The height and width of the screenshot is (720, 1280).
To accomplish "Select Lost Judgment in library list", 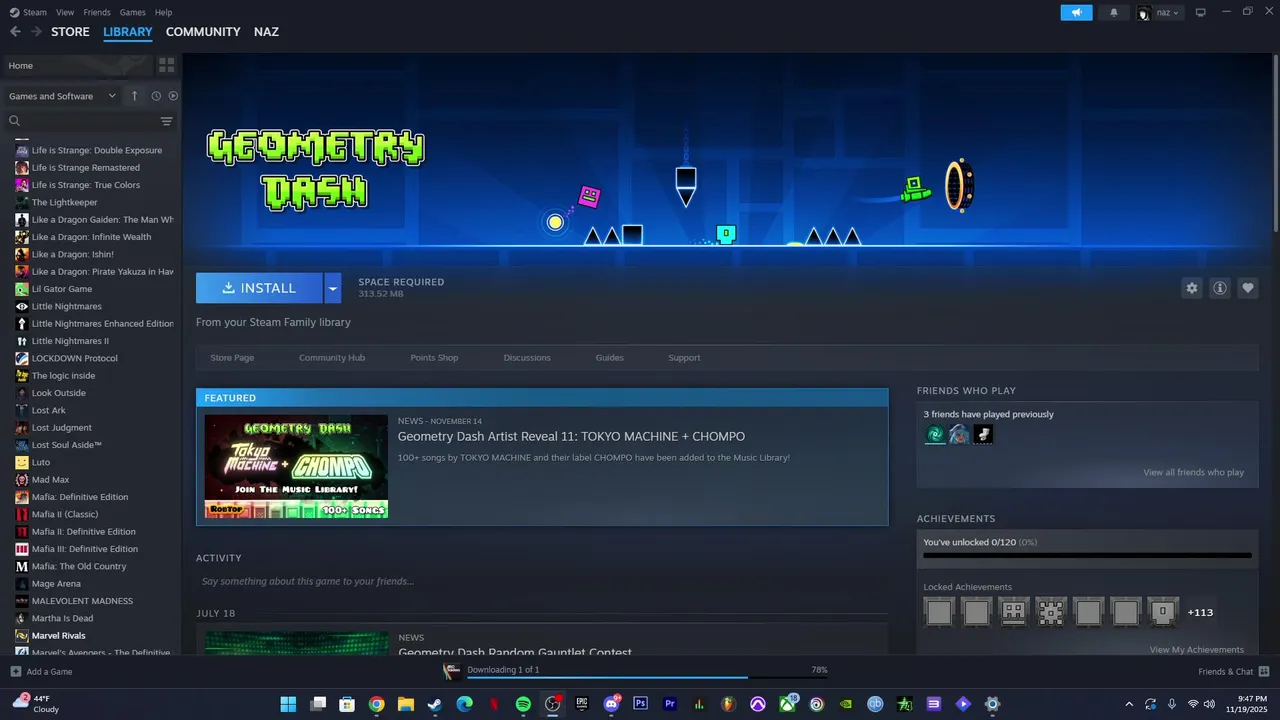I will [x=61, y=428].
